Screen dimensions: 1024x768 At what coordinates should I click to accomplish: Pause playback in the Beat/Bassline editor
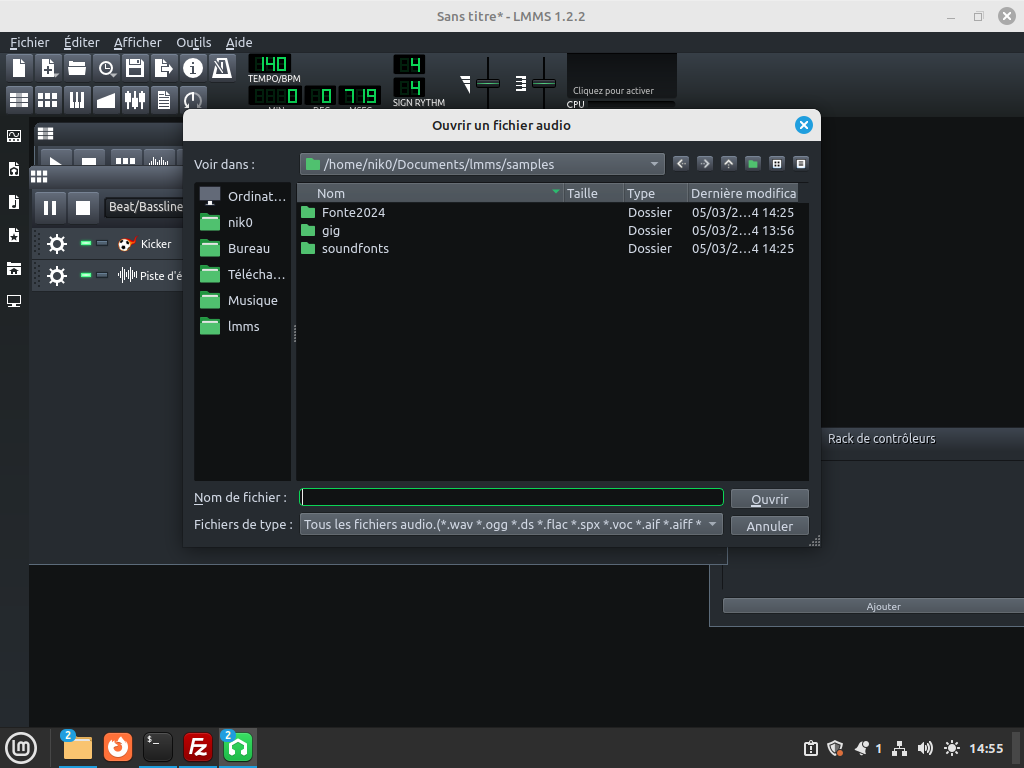(x=50, y=208)
